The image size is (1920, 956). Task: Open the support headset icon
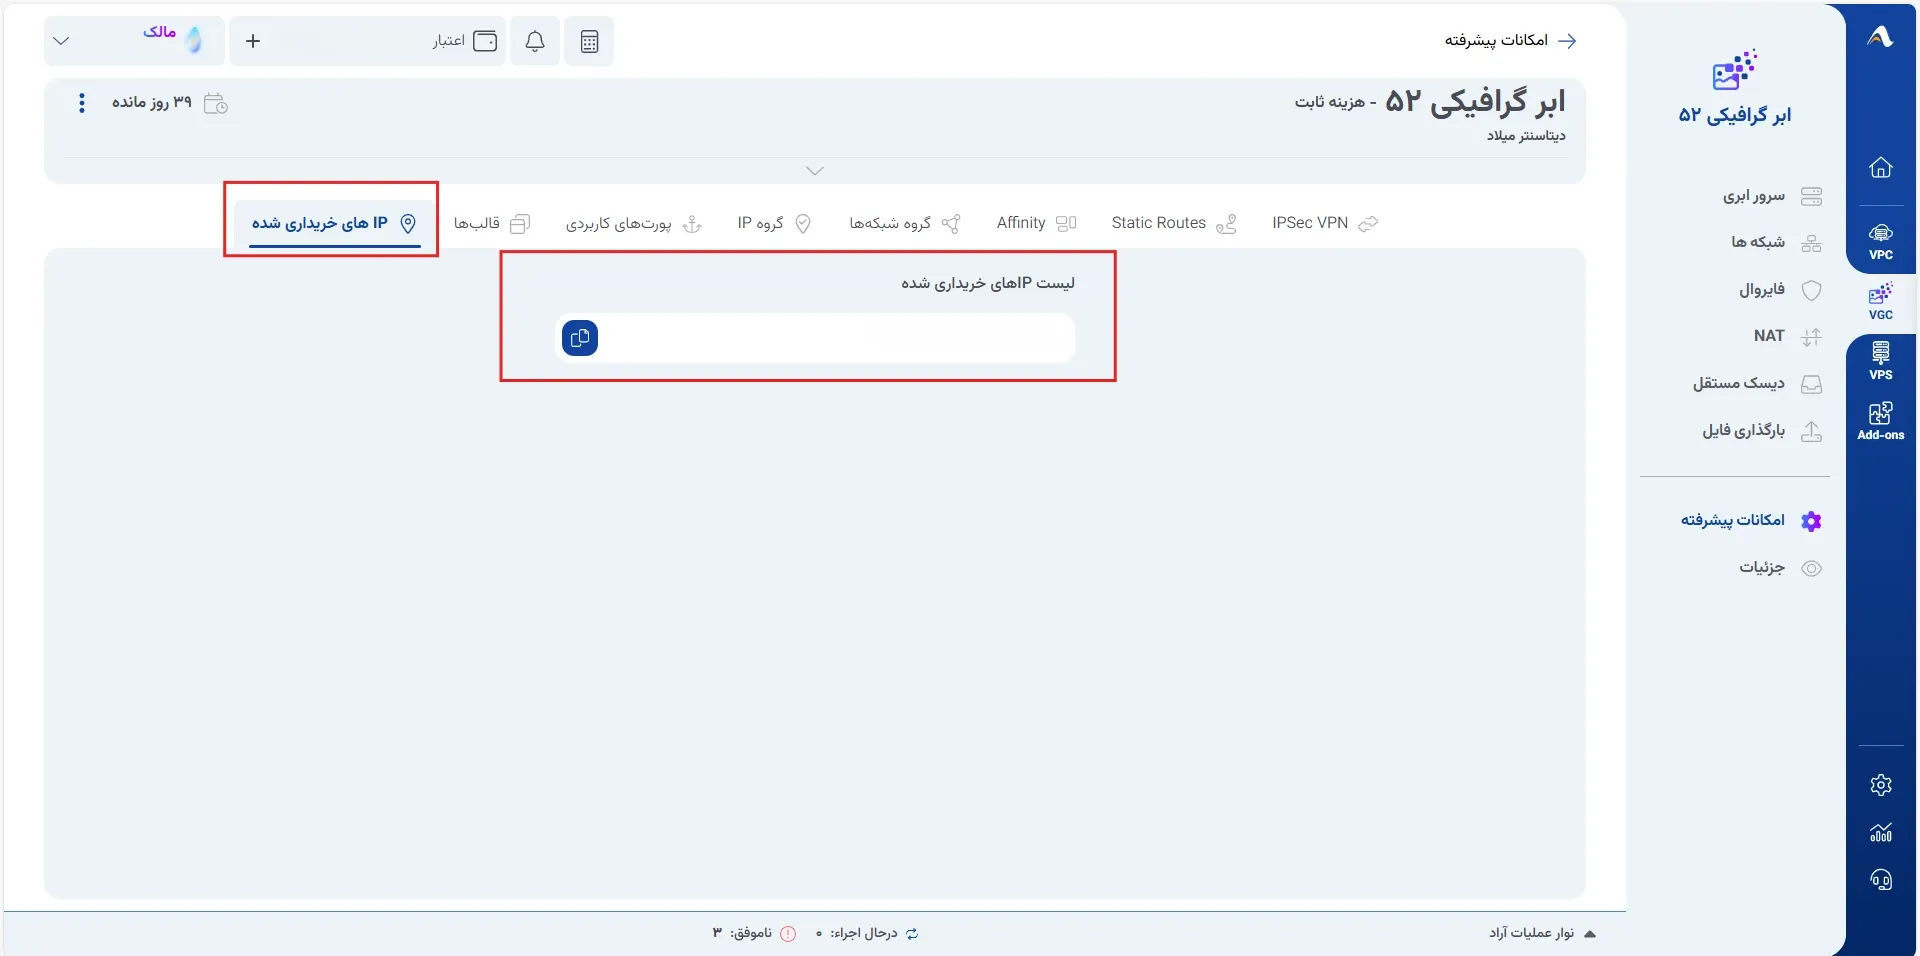tap(1880, 880)
